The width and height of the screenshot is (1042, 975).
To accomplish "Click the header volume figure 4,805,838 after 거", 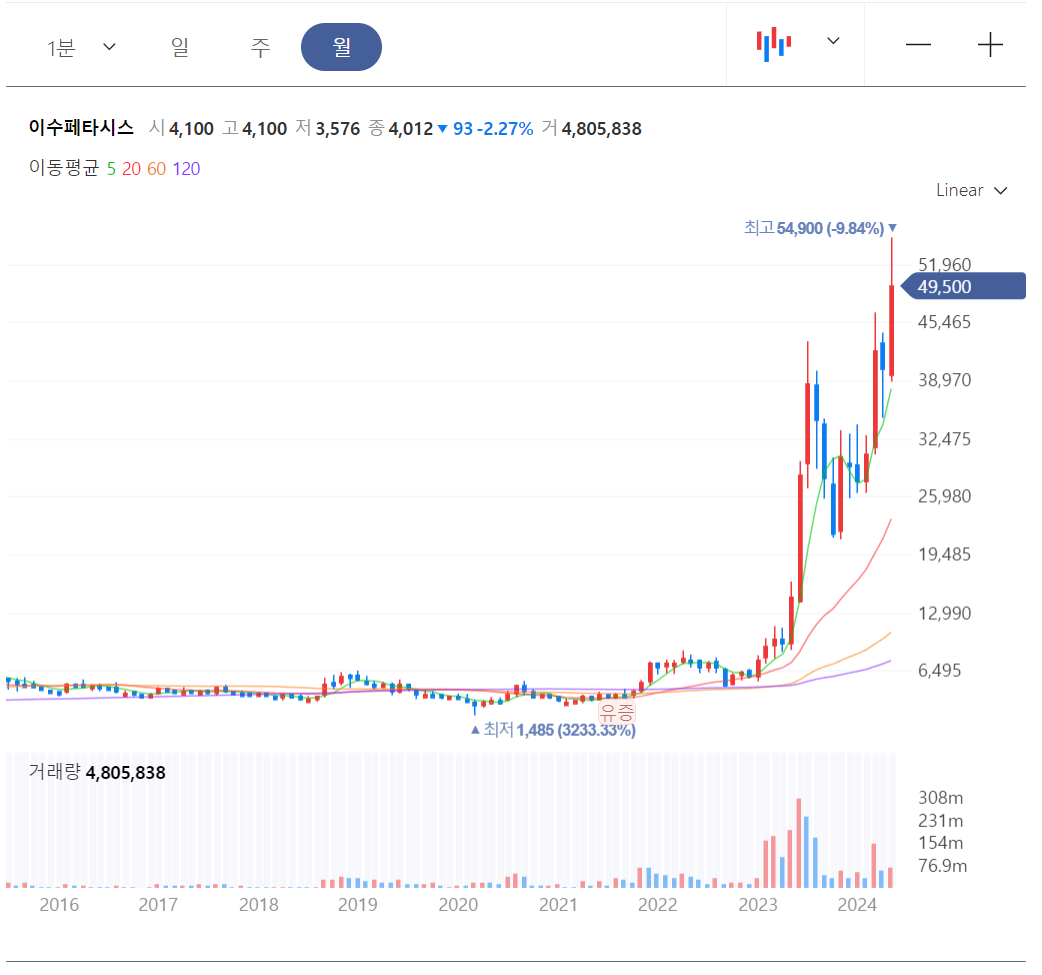I will pyautogui.click(x=601, y=129).
